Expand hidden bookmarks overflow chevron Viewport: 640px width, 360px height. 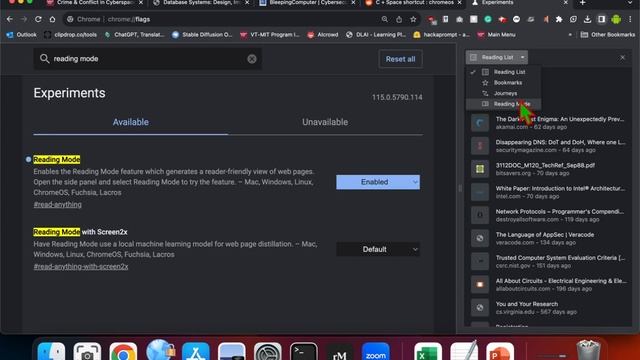(x=570, y=35)
